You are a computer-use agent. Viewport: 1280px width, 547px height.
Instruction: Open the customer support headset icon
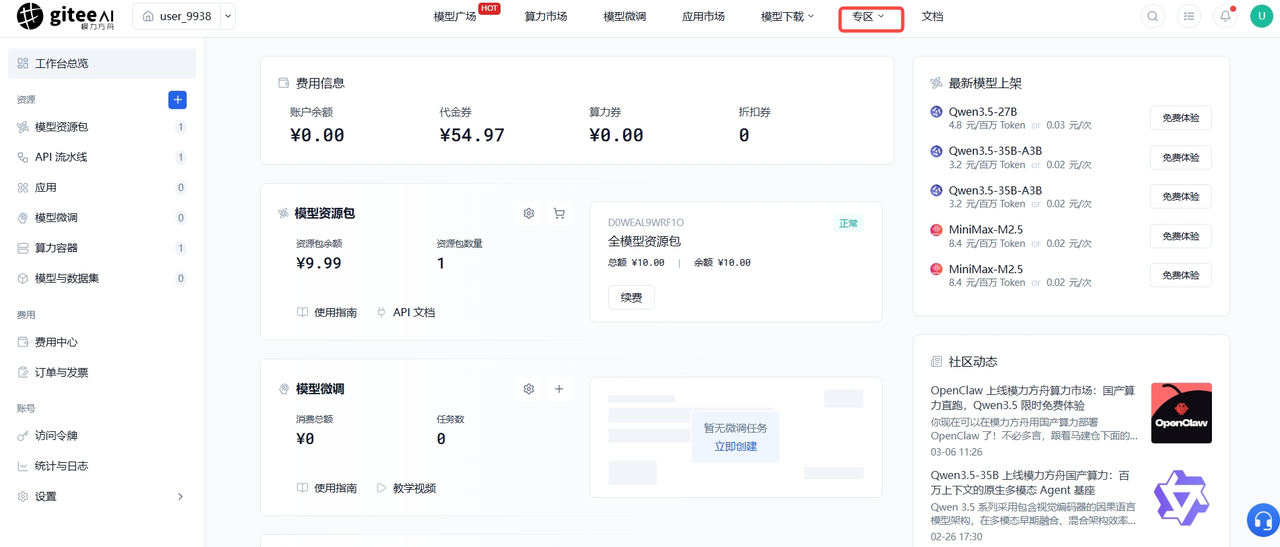coord(1263,521)
